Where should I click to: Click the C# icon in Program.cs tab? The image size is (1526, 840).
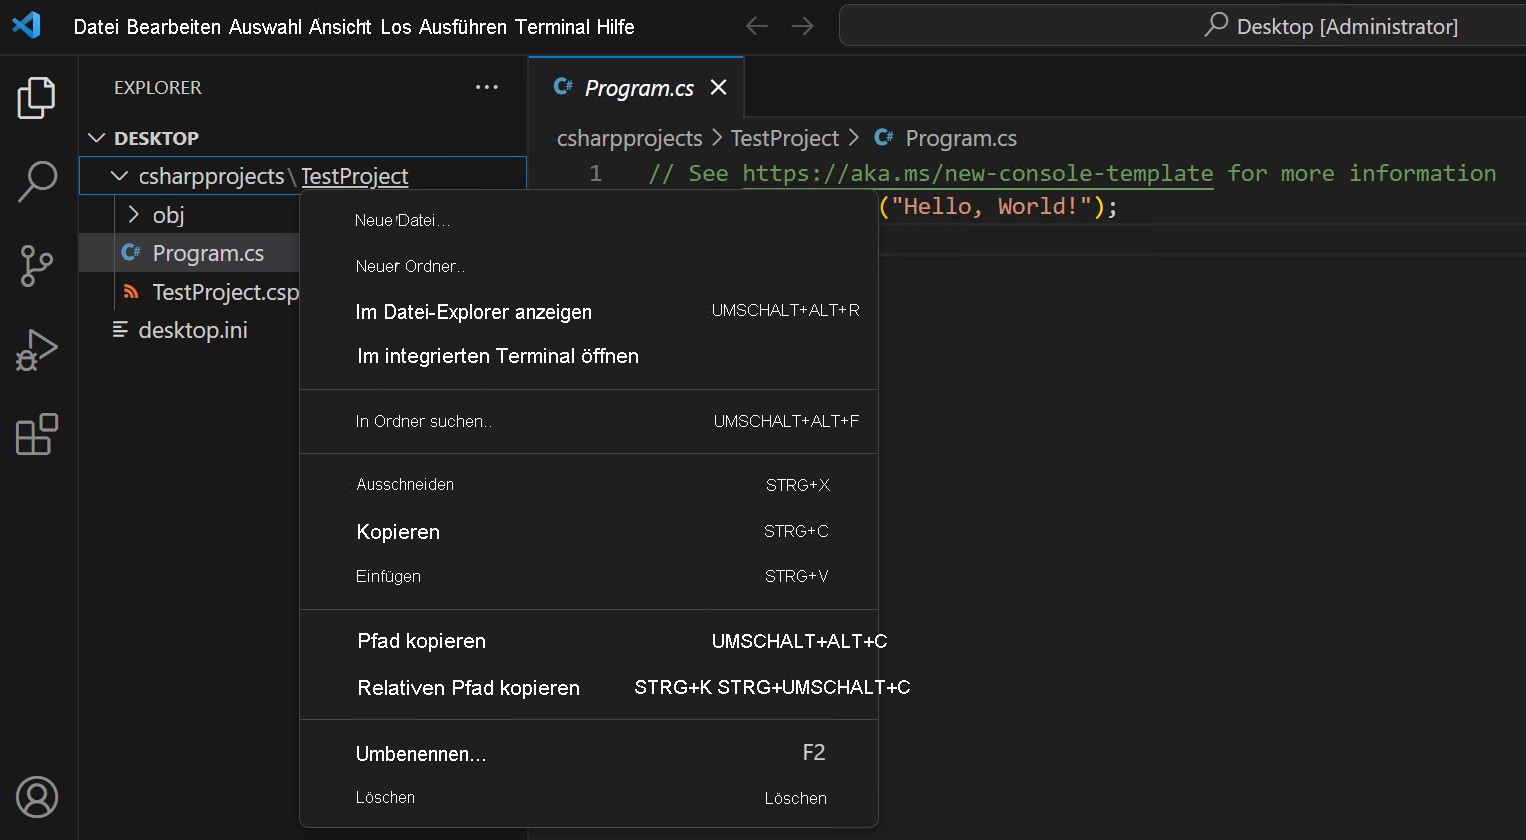(563, 87)
